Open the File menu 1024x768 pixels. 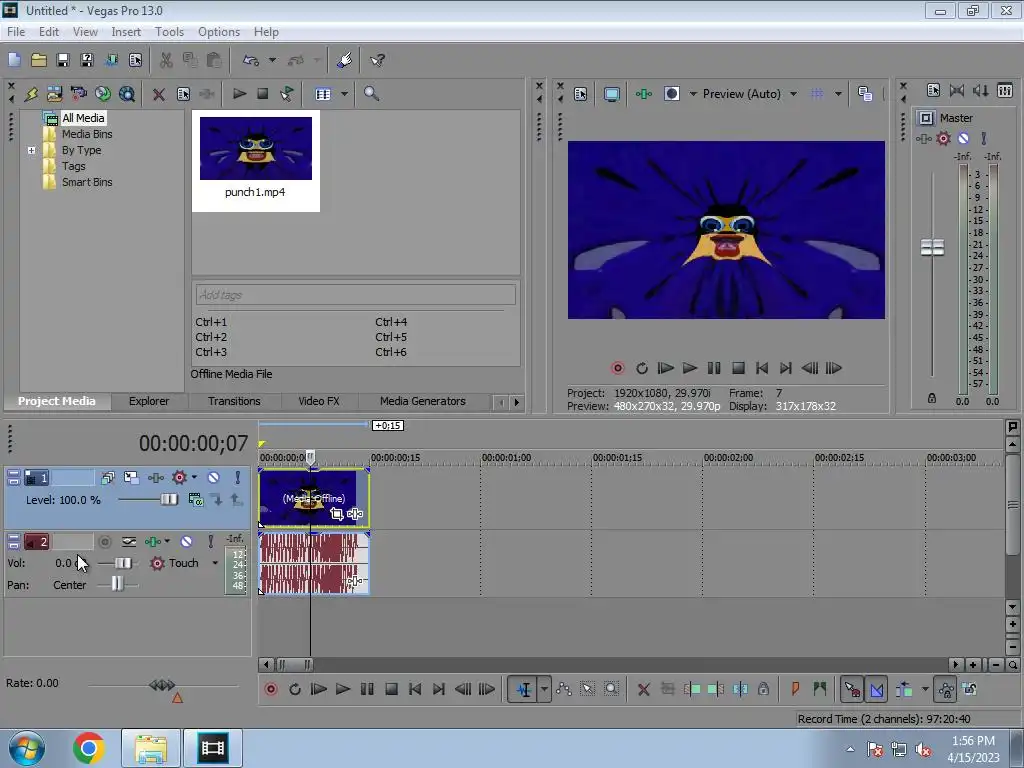tap(16, 31)
